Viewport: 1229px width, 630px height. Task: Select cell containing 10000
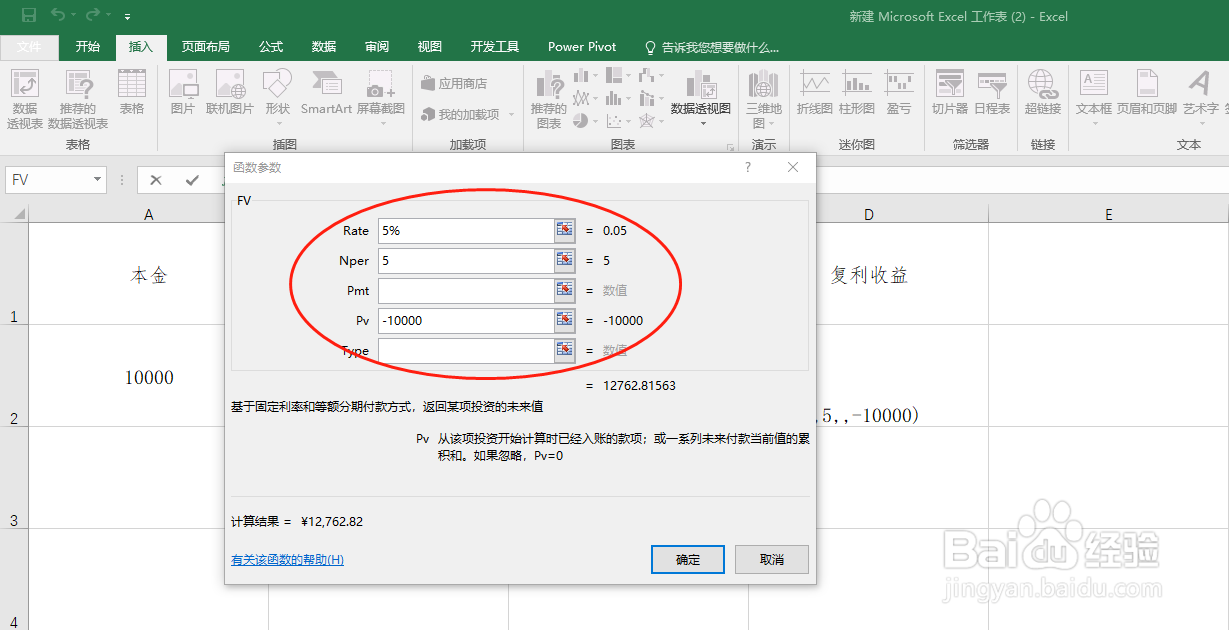(x=148, y=376)
